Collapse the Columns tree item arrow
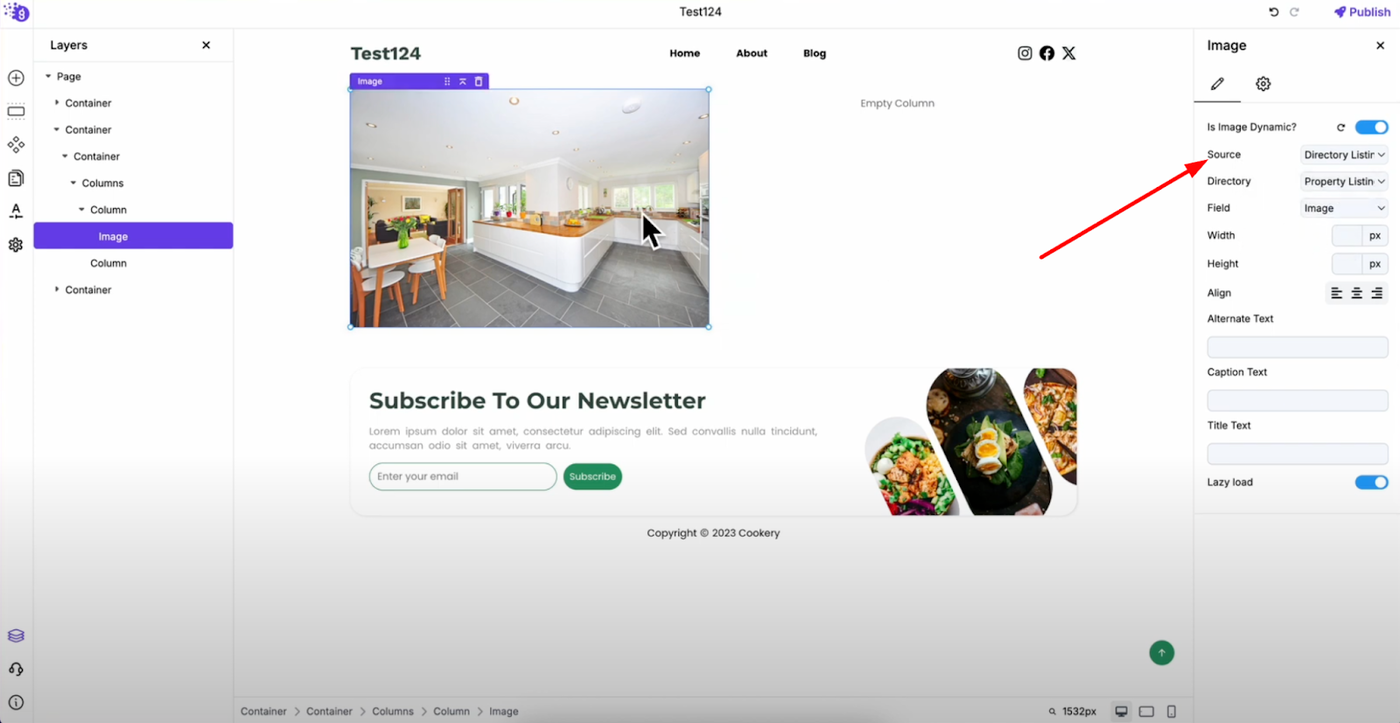This screenshot has width=1400, height=723. point(73,183)
